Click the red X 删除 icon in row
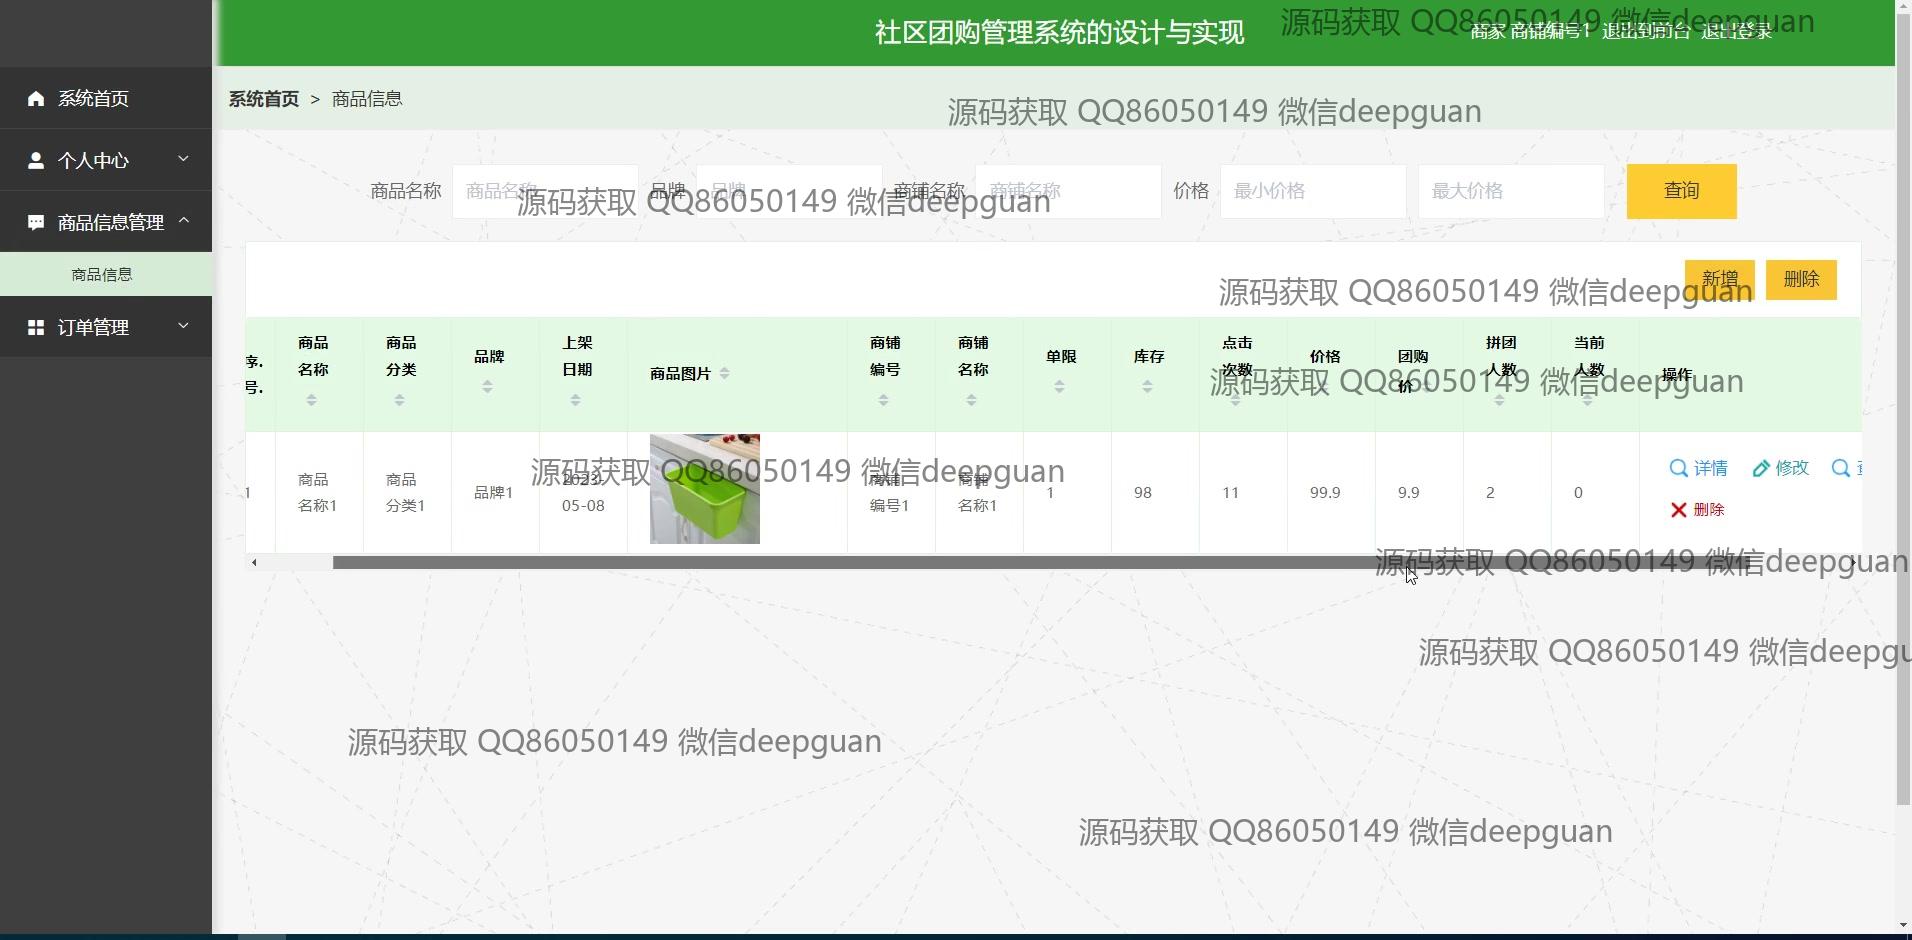Image resolution: width=1912 pixels, height=940 pixels. (1678, 510)
